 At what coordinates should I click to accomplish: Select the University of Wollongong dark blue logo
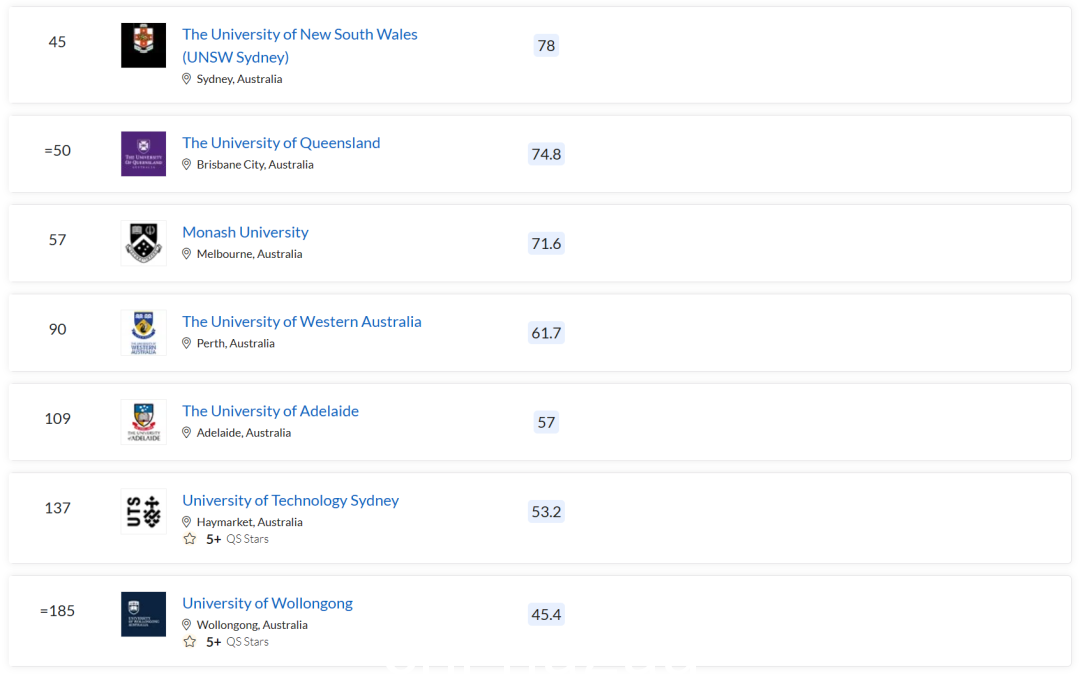coord(143,614)
